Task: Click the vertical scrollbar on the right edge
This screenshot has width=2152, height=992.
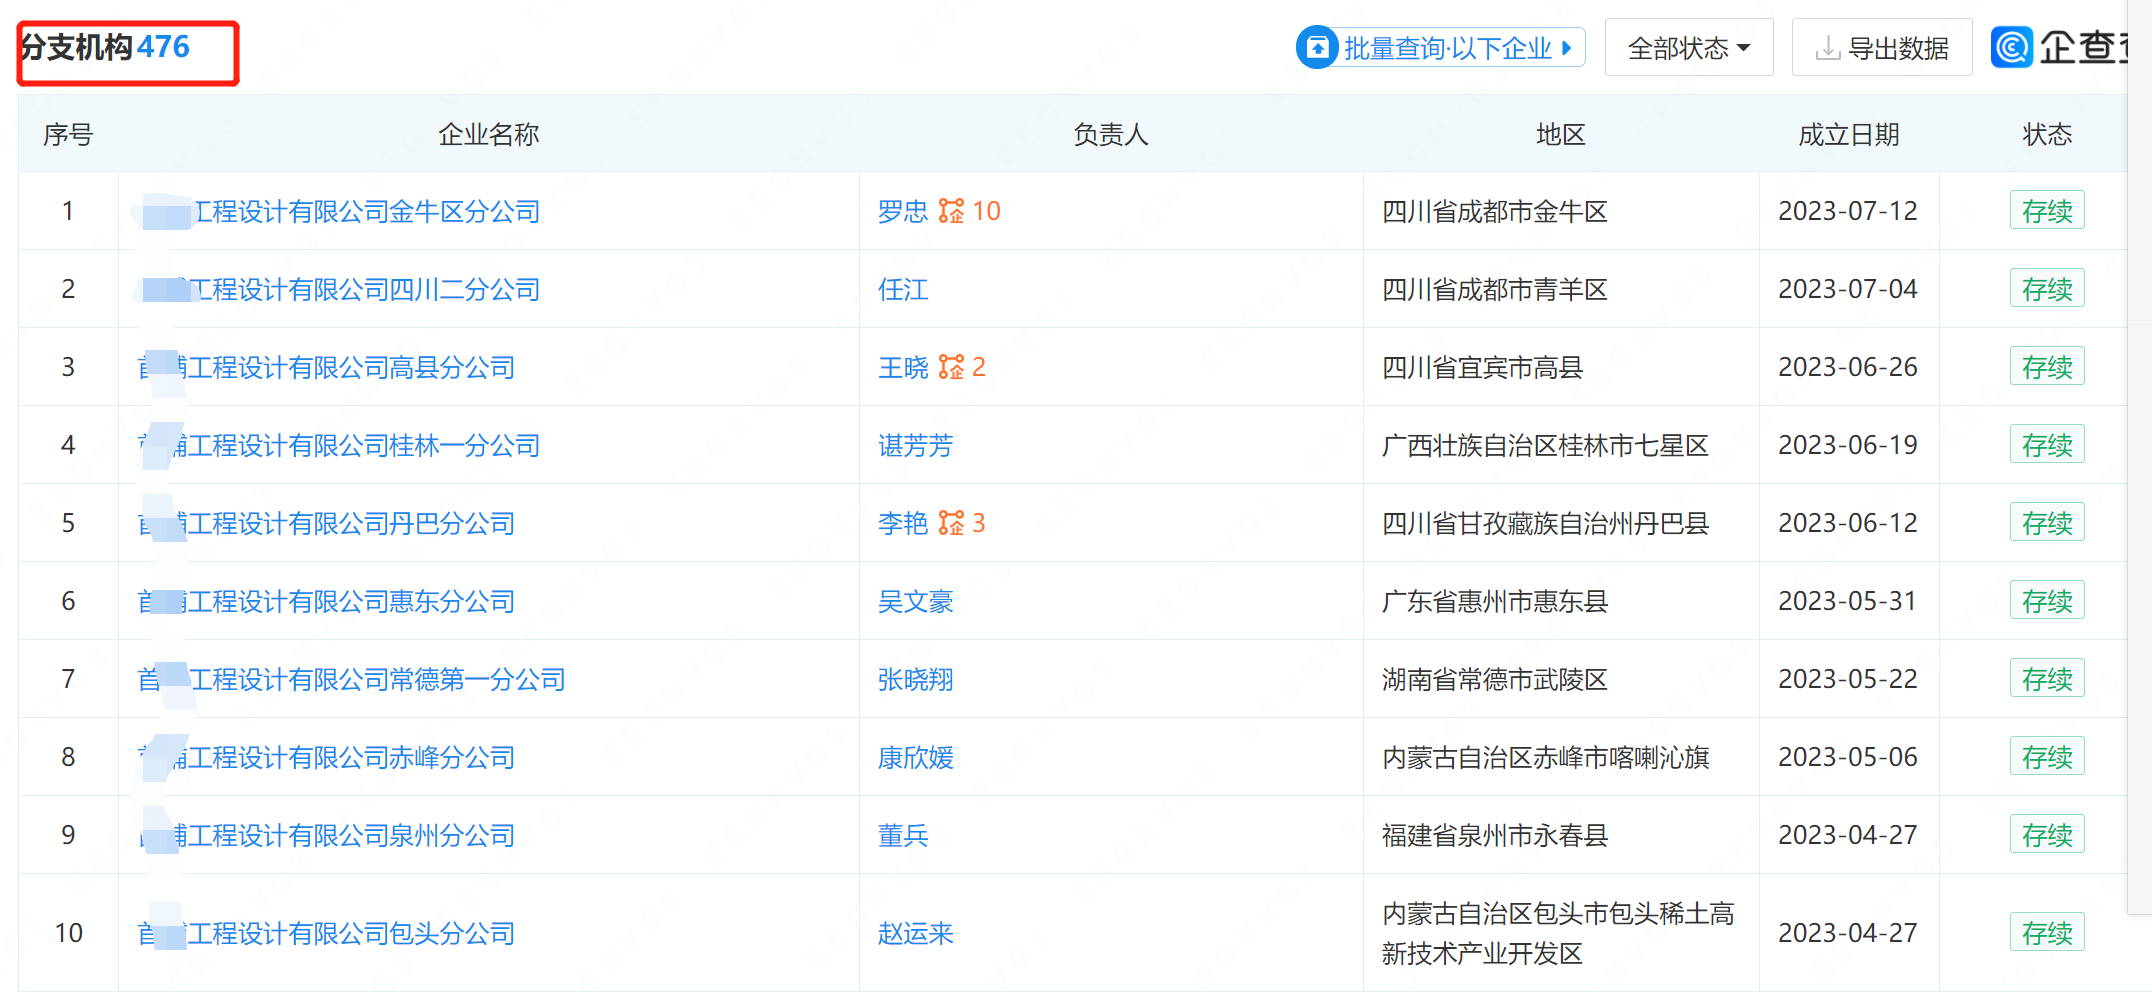Action: [2139, 500]
